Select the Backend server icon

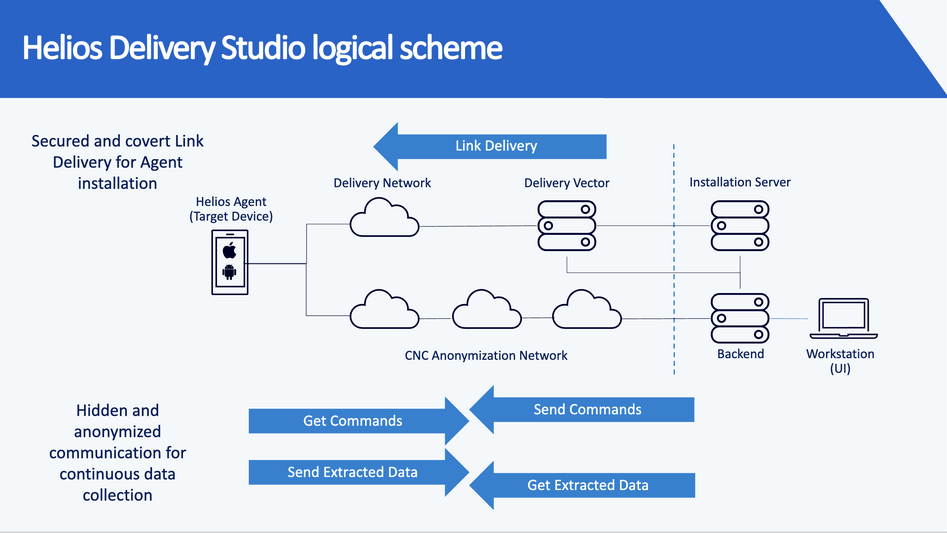(x=740, y=318)
